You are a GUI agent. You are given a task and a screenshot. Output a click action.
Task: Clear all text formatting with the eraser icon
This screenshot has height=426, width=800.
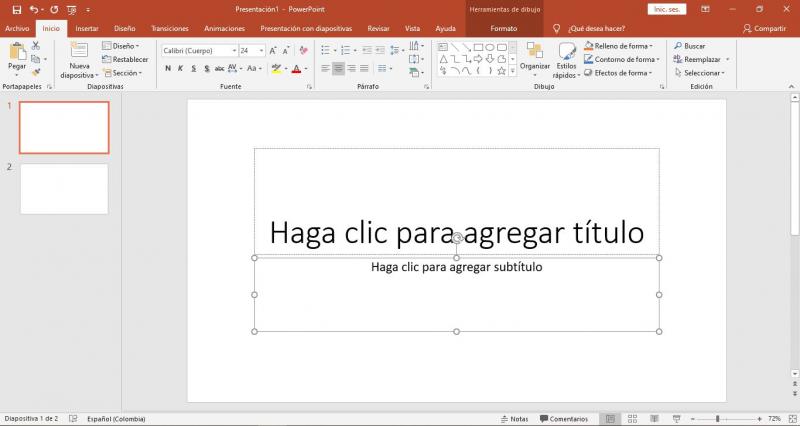coord(304,51)
